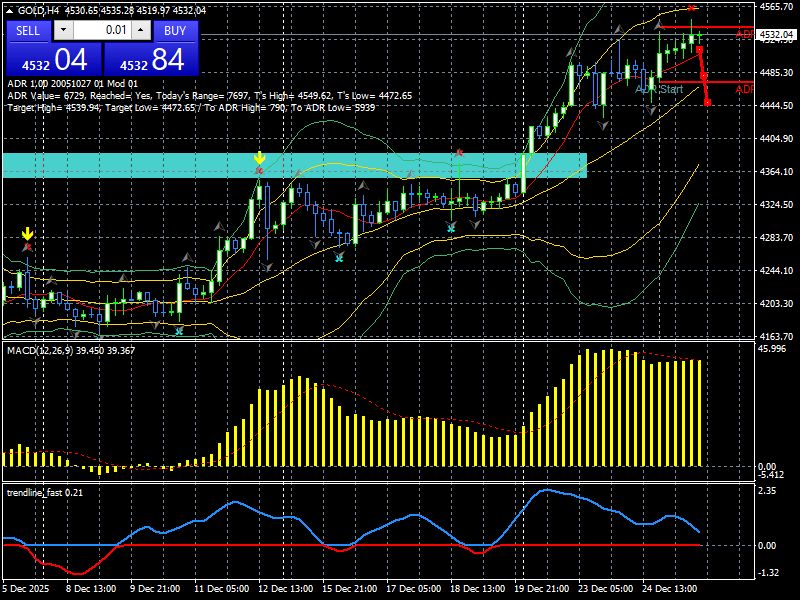Click the 4485.30 price axis label
This screenshot has height=600, width=800.
(776, 72)
